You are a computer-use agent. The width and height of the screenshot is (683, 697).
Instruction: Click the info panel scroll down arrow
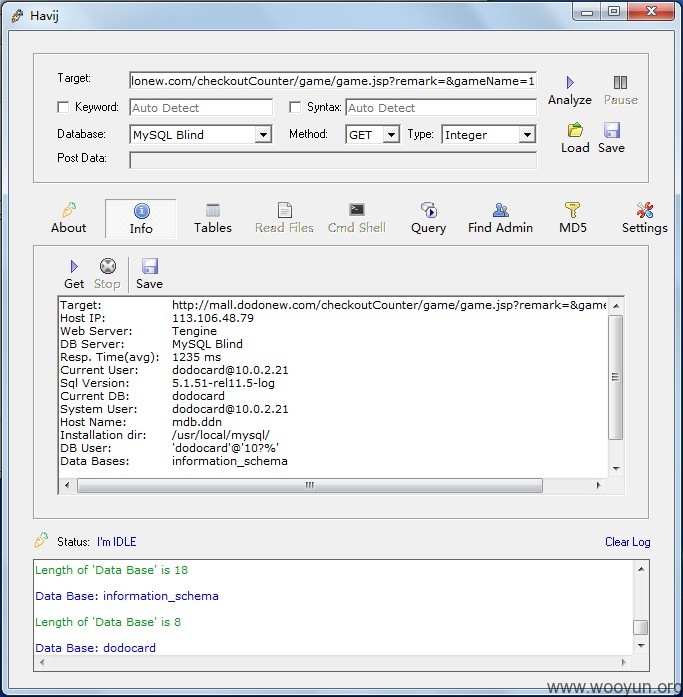click(616, 468)
